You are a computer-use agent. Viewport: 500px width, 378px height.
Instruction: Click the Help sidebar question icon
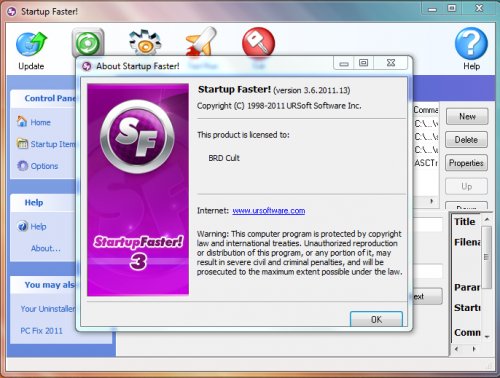click(22, 226)
